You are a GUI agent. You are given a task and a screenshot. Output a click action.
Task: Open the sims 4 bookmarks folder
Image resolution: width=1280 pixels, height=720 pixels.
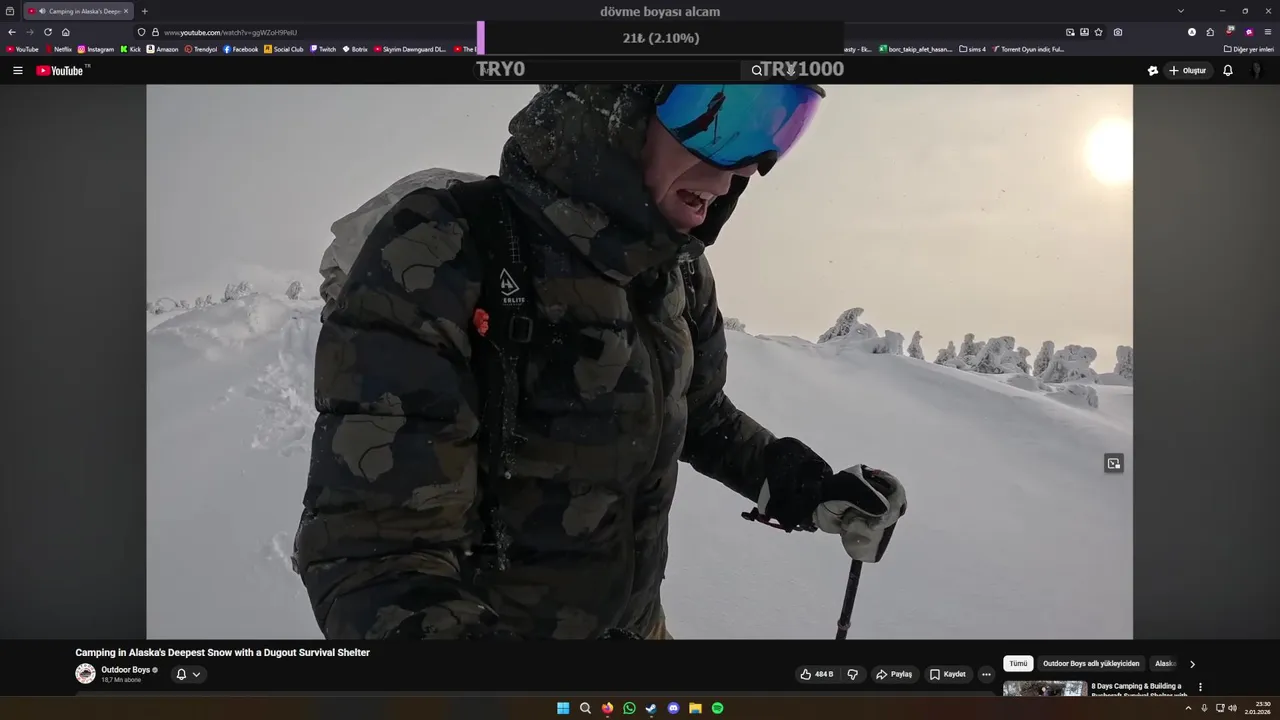coord(972,49)
